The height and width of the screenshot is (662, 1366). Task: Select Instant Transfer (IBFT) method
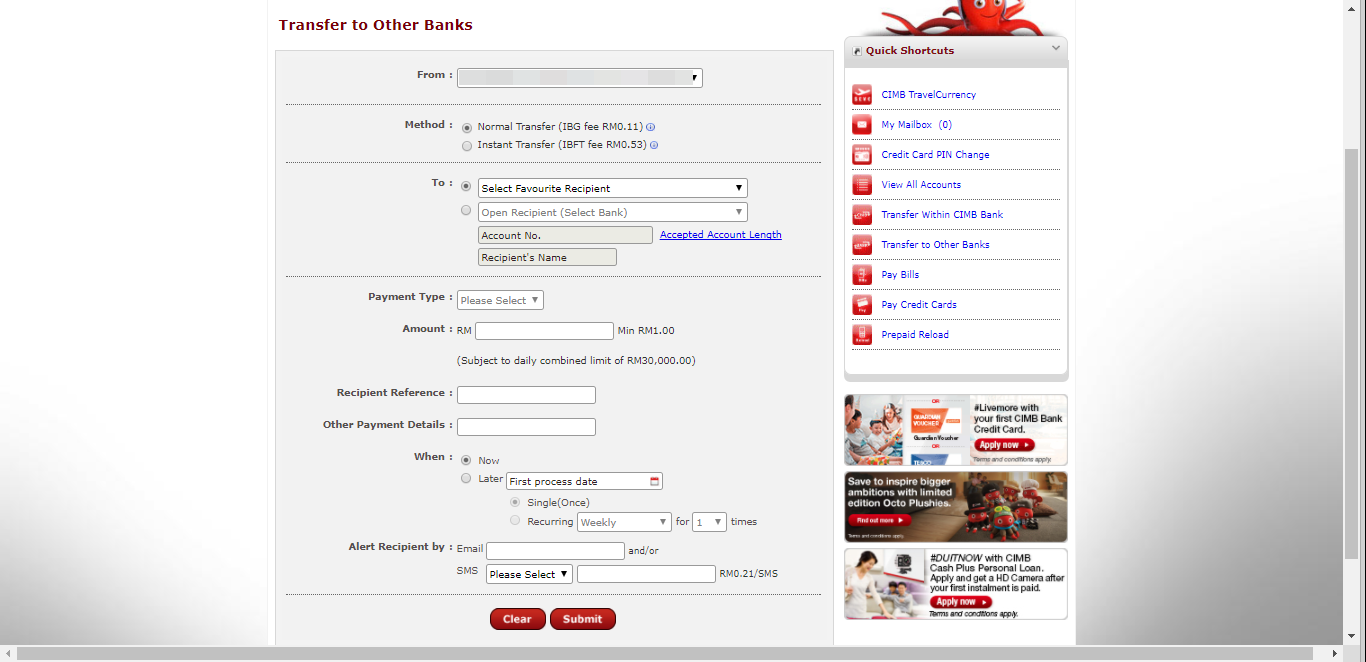(467, 146)
